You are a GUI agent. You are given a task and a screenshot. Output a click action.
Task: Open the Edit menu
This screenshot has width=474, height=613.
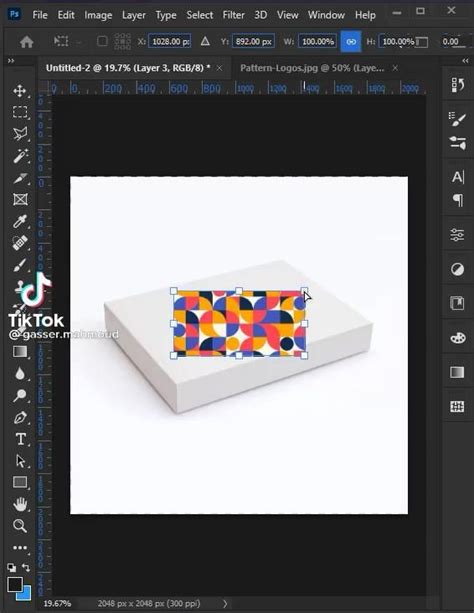coord(66,15)
